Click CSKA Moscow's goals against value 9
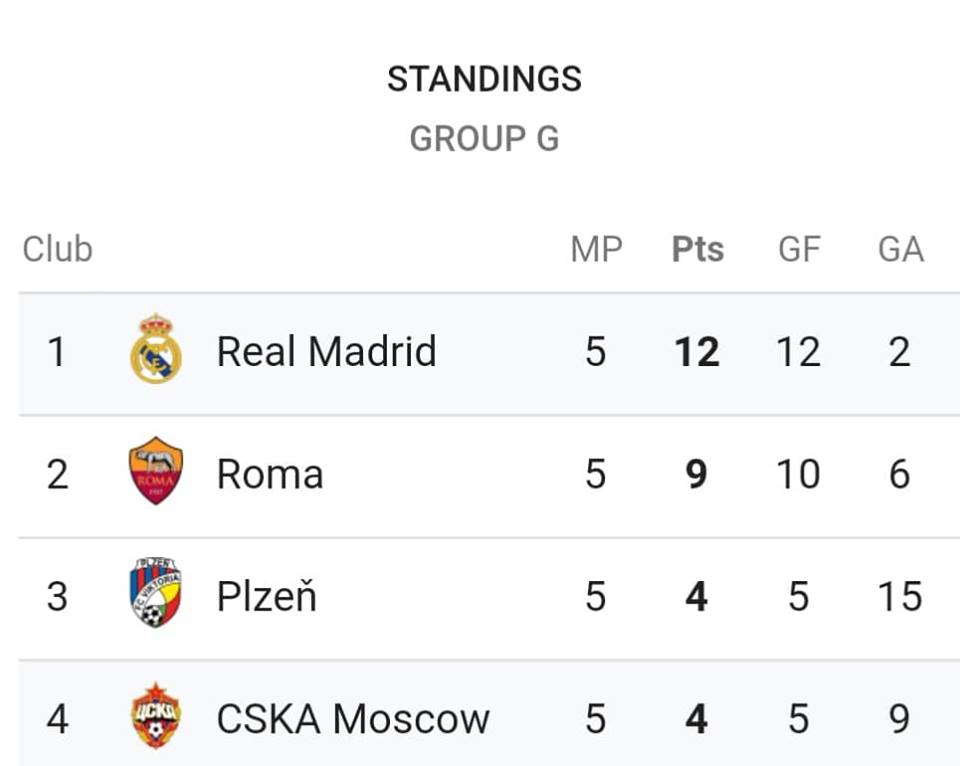This screenshot has width=960, height=766. click(899, 719)
